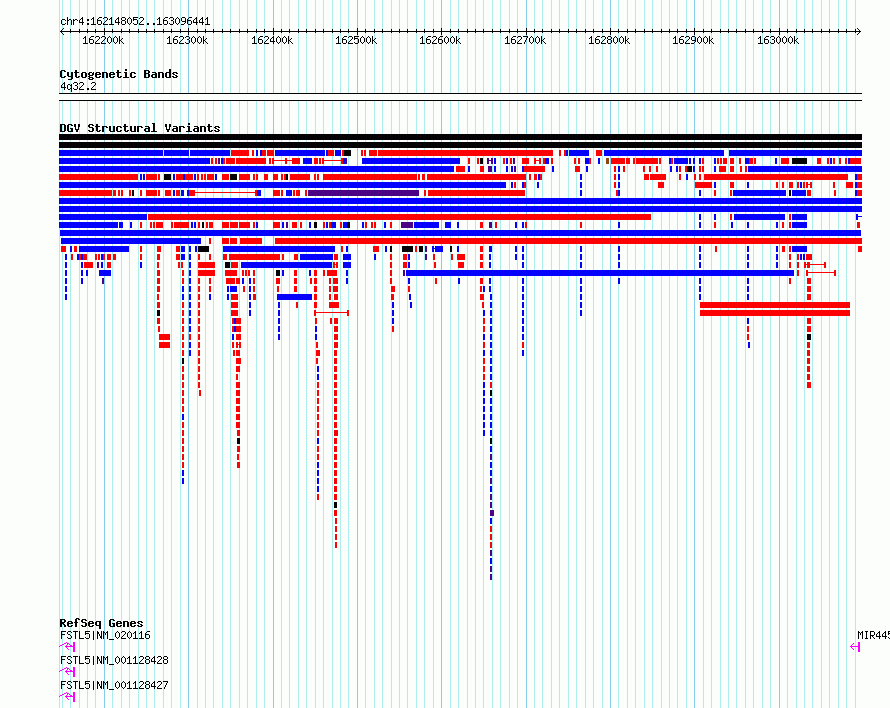Click the purple square in the 162660k vertical stack

[x=492, y=513]
